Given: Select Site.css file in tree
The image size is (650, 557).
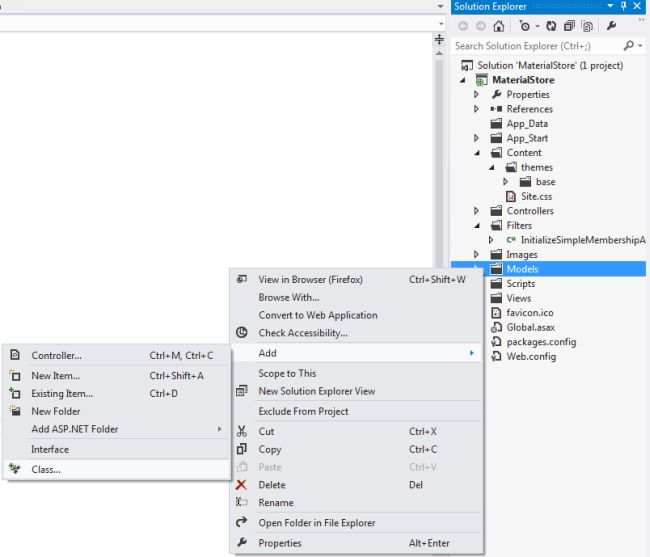Looking at the screenshot, I should tap(536, 196).
